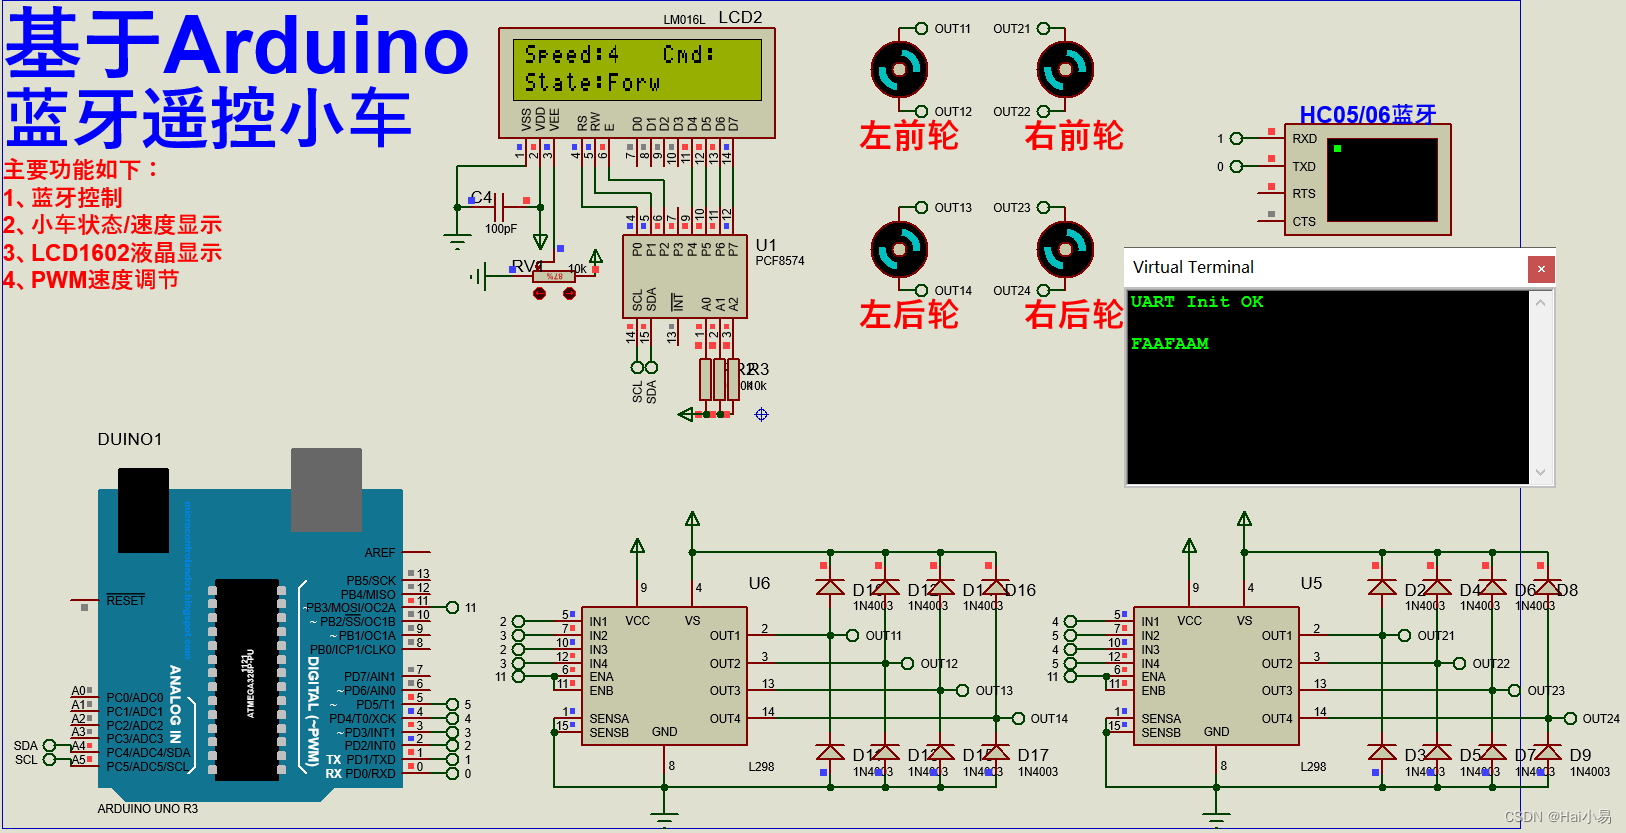1626x833 pixels.
Task: Click terminal 11 on Arduino PB3/MOSI pin
Action: click(452, 607)
